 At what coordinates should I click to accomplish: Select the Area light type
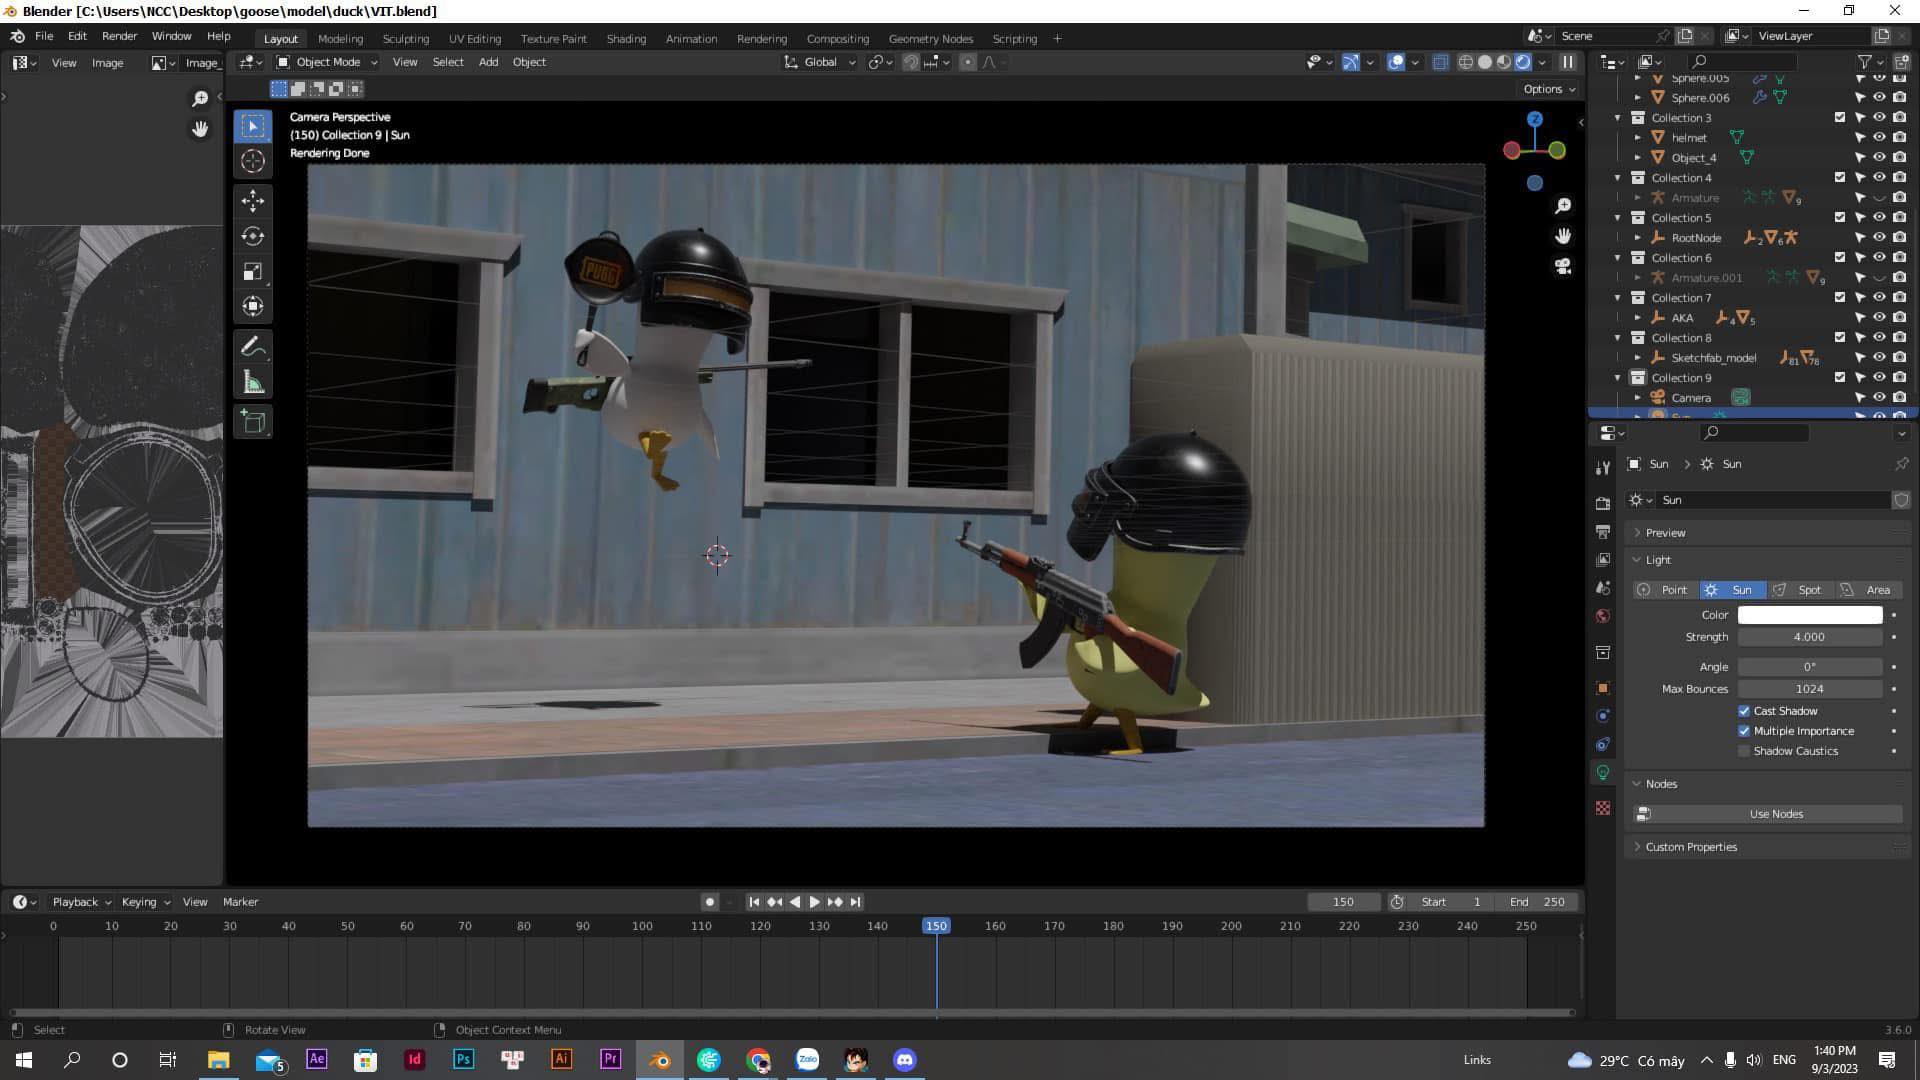(1869, 590)
